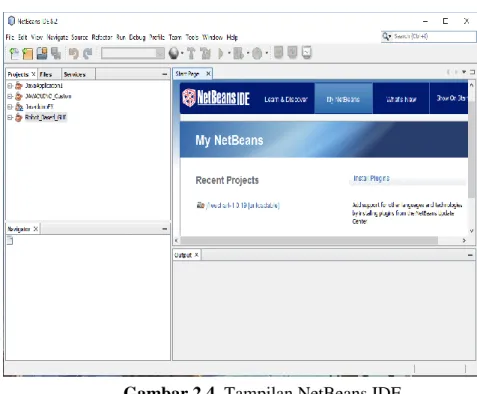Select the JavaApplication1 project name
The width and height of the screenshot is (477, 394).
(44, 86)
